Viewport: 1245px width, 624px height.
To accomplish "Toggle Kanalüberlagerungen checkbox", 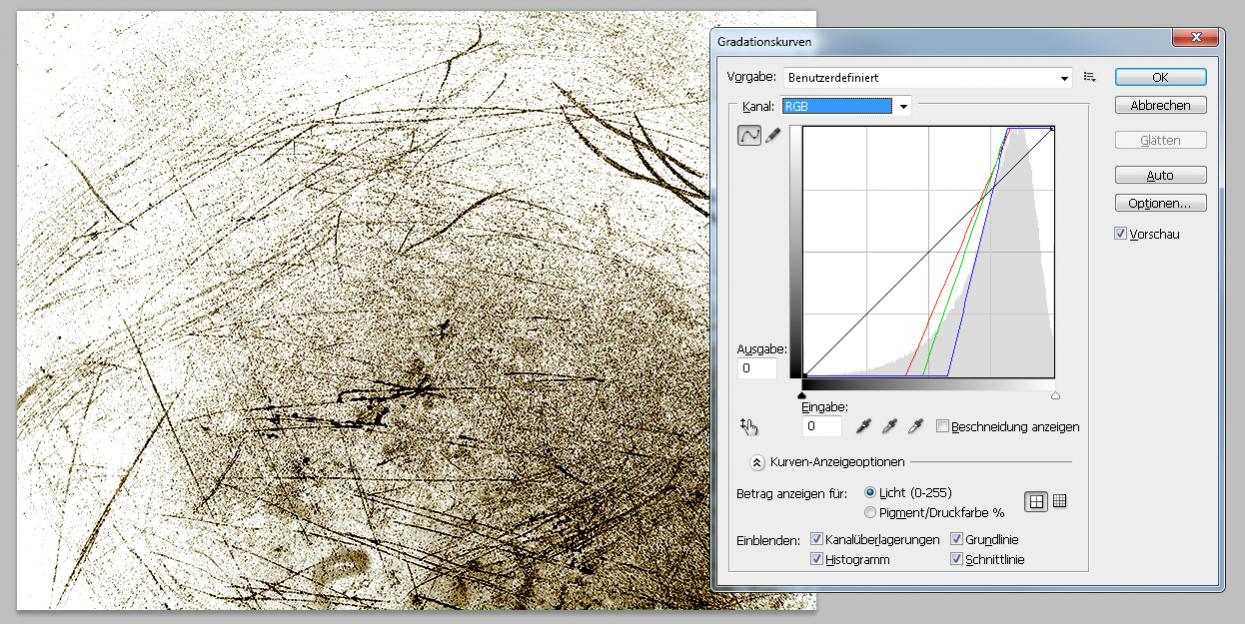I will tap(816, 539).
